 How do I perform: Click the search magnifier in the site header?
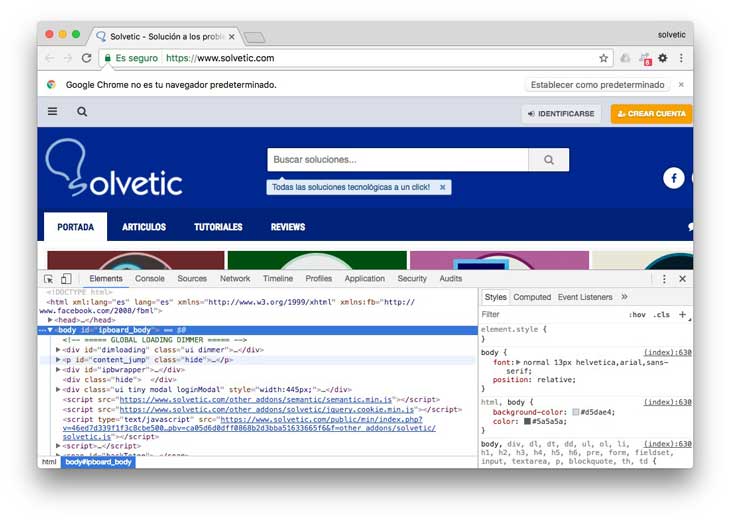pyautogui.click(x=82, y=112)
